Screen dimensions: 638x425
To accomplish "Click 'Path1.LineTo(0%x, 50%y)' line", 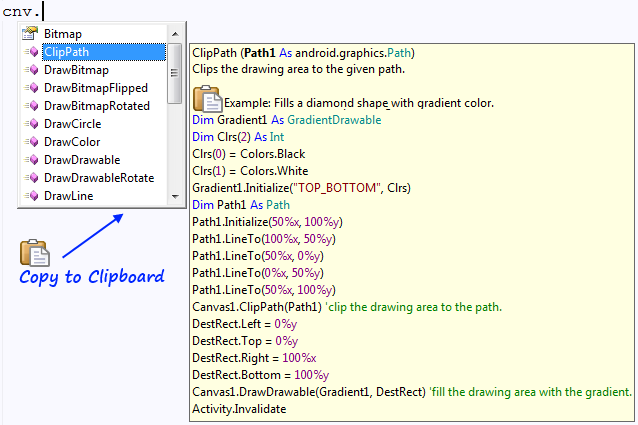I will coord(258,273).
